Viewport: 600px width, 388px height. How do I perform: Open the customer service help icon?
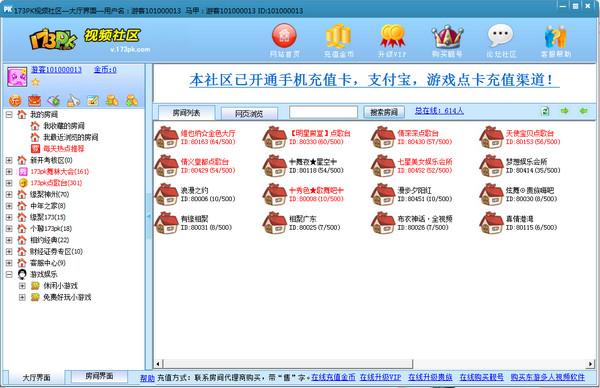556,37
